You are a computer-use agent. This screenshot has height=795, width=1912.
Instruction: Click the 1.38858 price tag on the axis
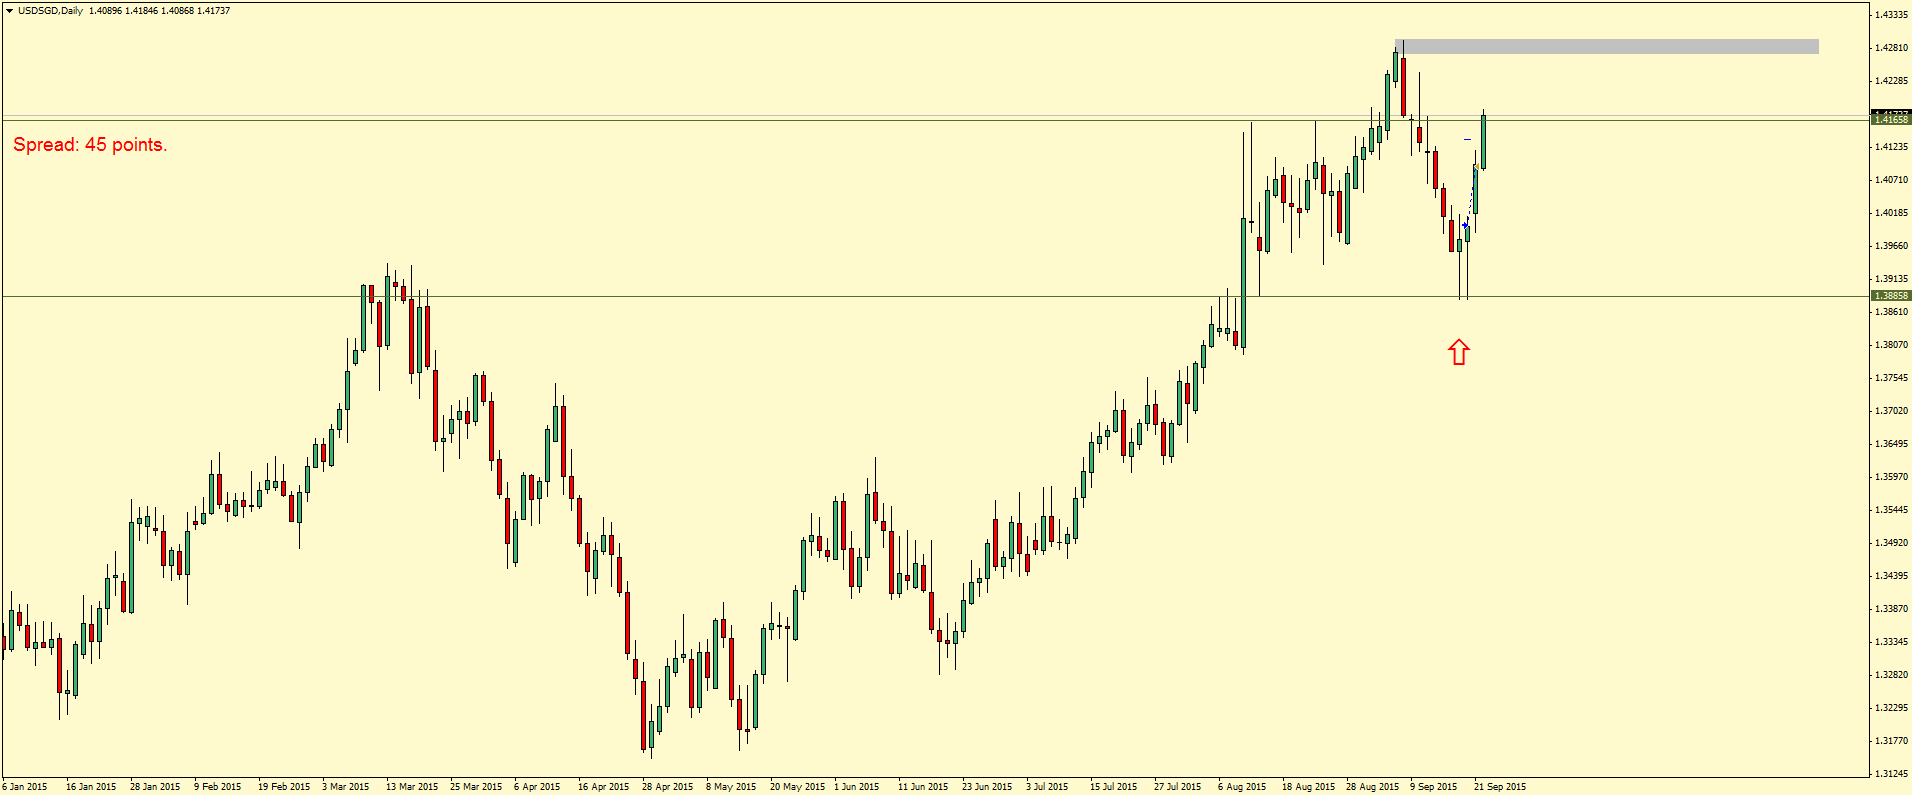[x=1890, y=296]
